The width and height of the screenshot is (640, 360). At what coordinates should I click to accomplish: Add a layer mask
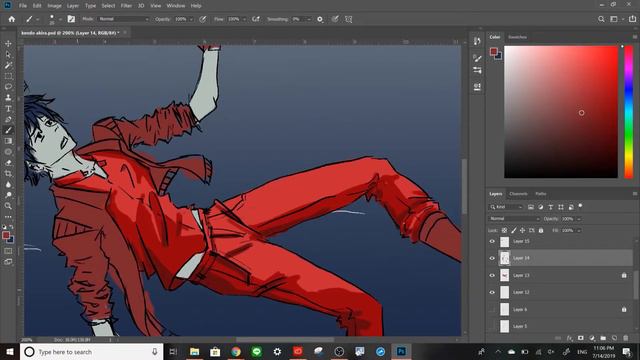point(580,338)
